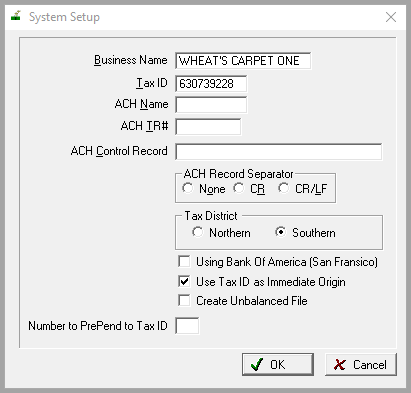Click the Business Name input field
Viewport: 411px width, 393px height.
point(243,61)
